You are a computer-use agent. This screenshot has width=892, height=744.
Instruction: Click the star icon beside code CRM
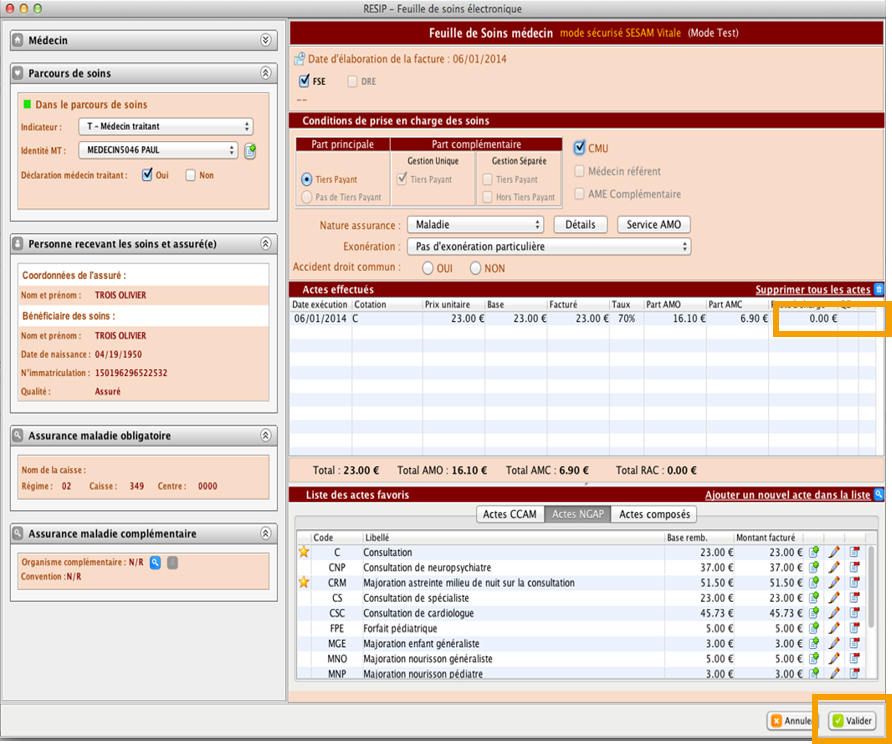[304, 582]
